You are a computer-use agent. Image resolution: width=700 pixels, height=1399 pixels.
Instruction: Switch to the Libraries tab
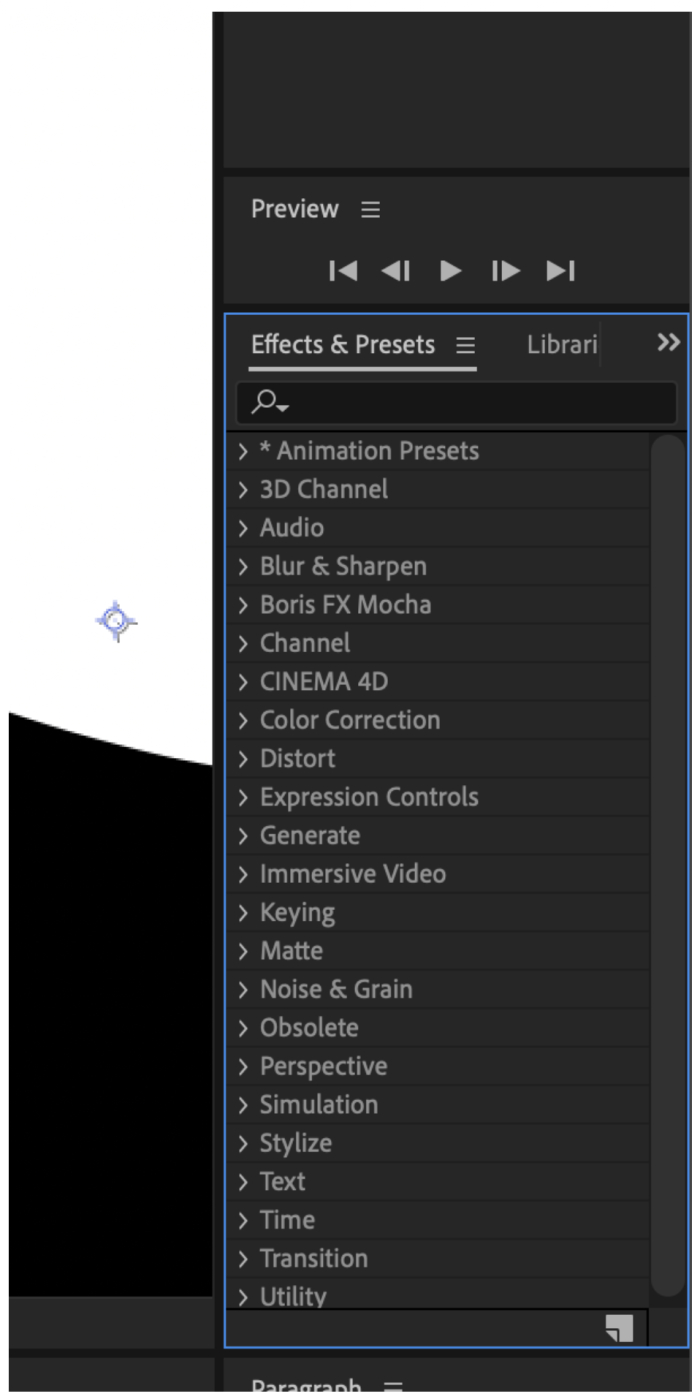tap(561, 345)
